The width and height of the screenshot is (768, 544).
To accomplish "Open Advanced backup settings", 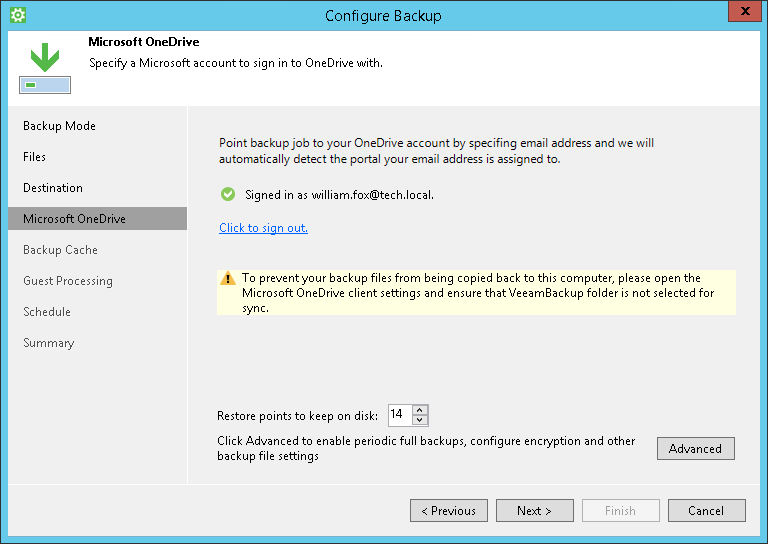I will [x=696, y=449].
